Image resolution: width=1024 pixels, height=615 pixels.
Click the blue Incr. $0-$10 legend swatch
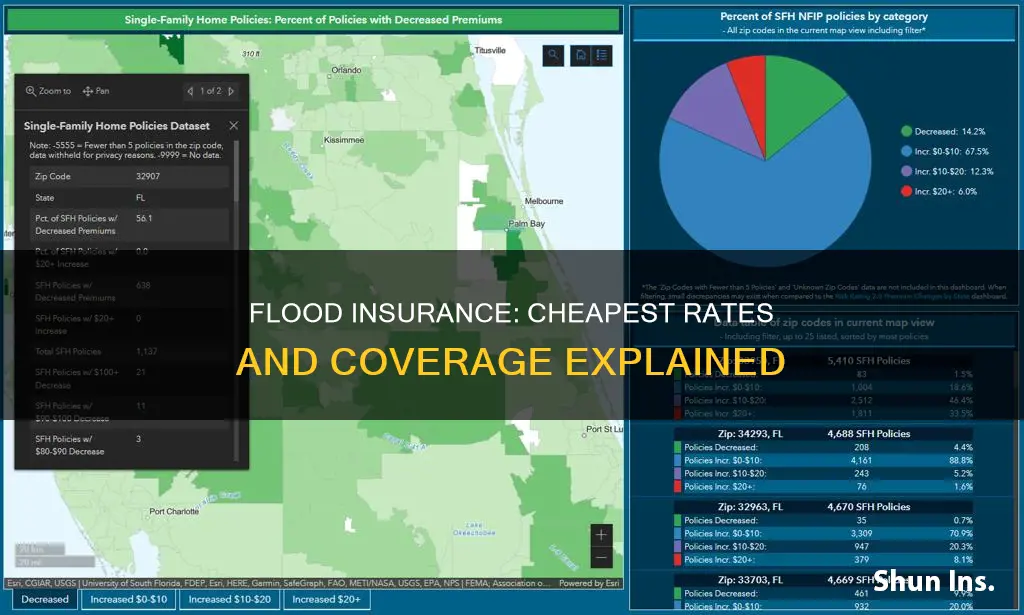[906, 151]
